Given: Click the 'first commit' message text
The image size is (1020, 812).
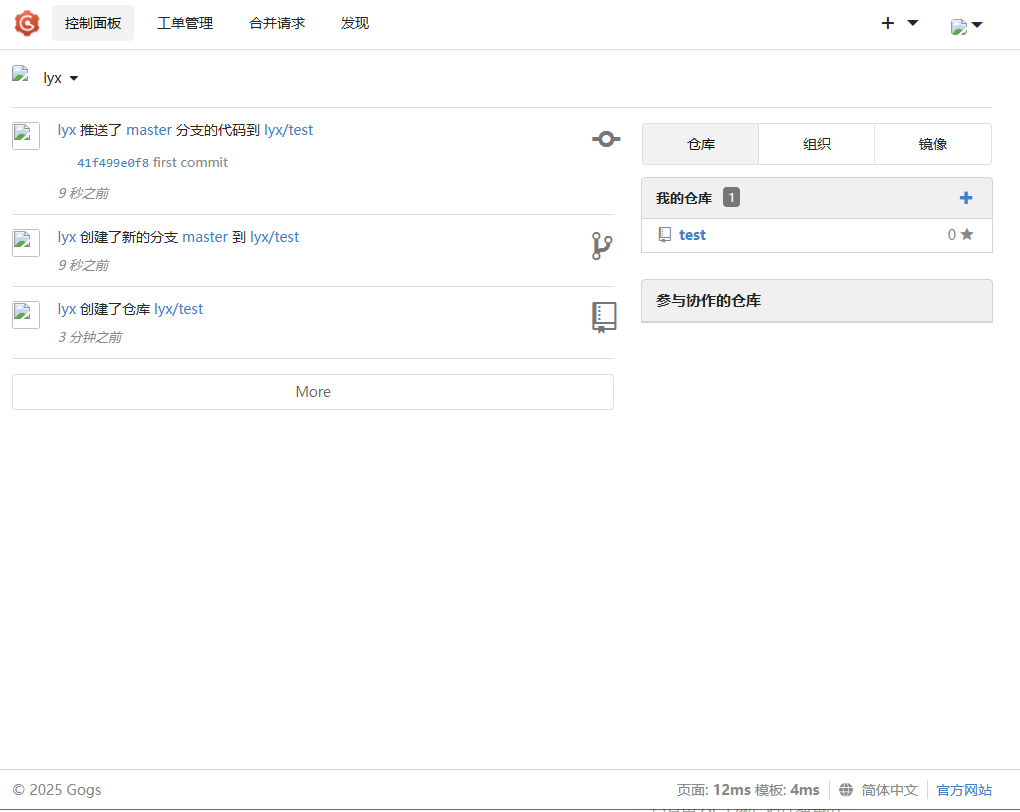Looking at the screenshot, I should coord(190,163).
